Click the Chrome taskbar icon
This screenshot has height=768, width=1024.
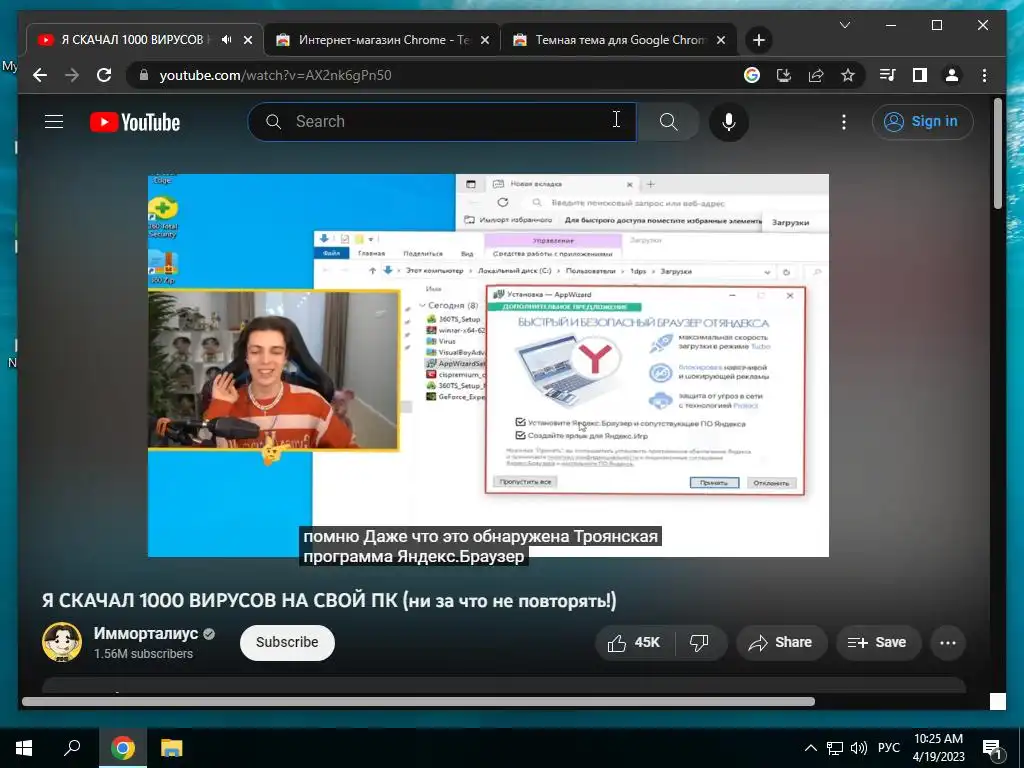click(122, 748)
